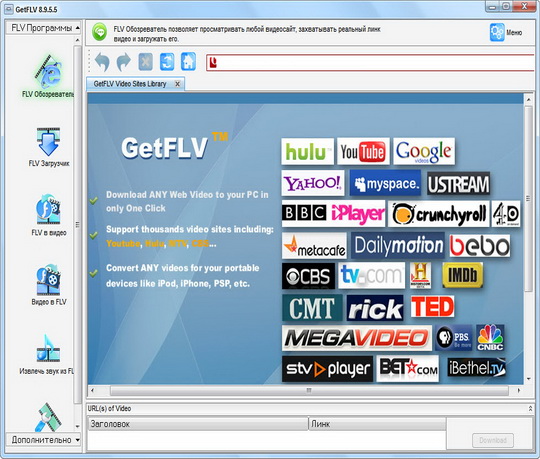This screenshot has height=459, width=540.
Task: Select the extract audio from FLV tool
Action: point(48,350)
